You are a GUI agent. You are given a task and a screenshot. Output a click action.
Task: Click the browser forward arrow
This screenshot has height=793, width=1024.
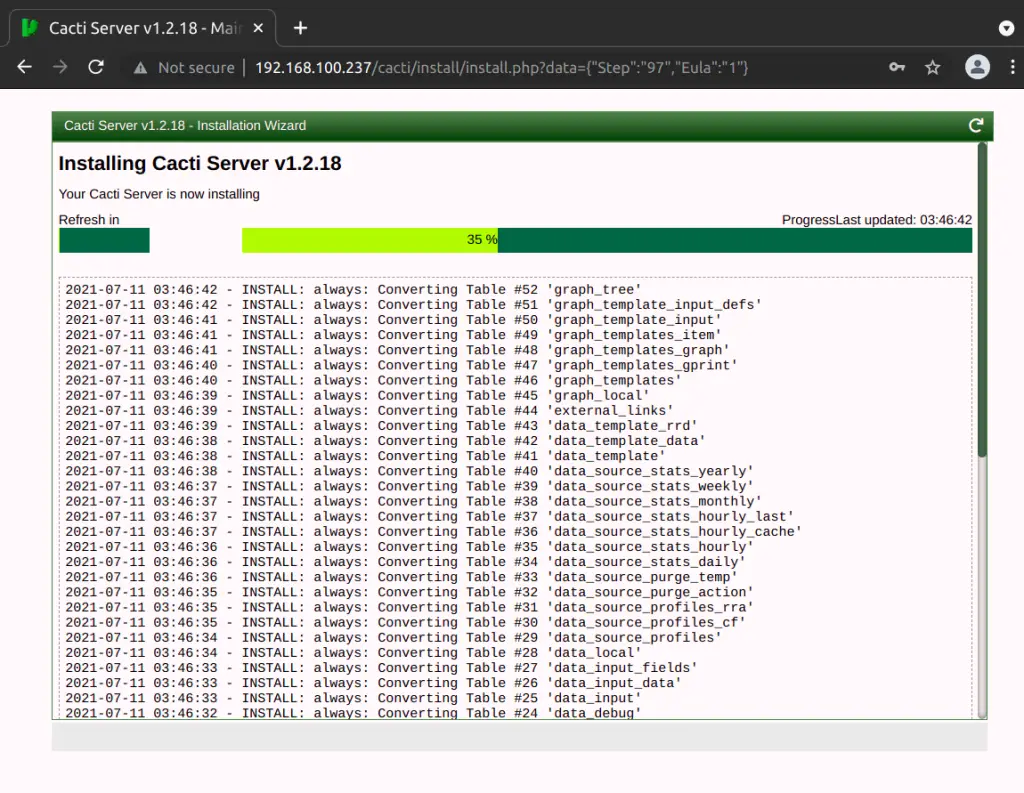(x=61, y=67)
